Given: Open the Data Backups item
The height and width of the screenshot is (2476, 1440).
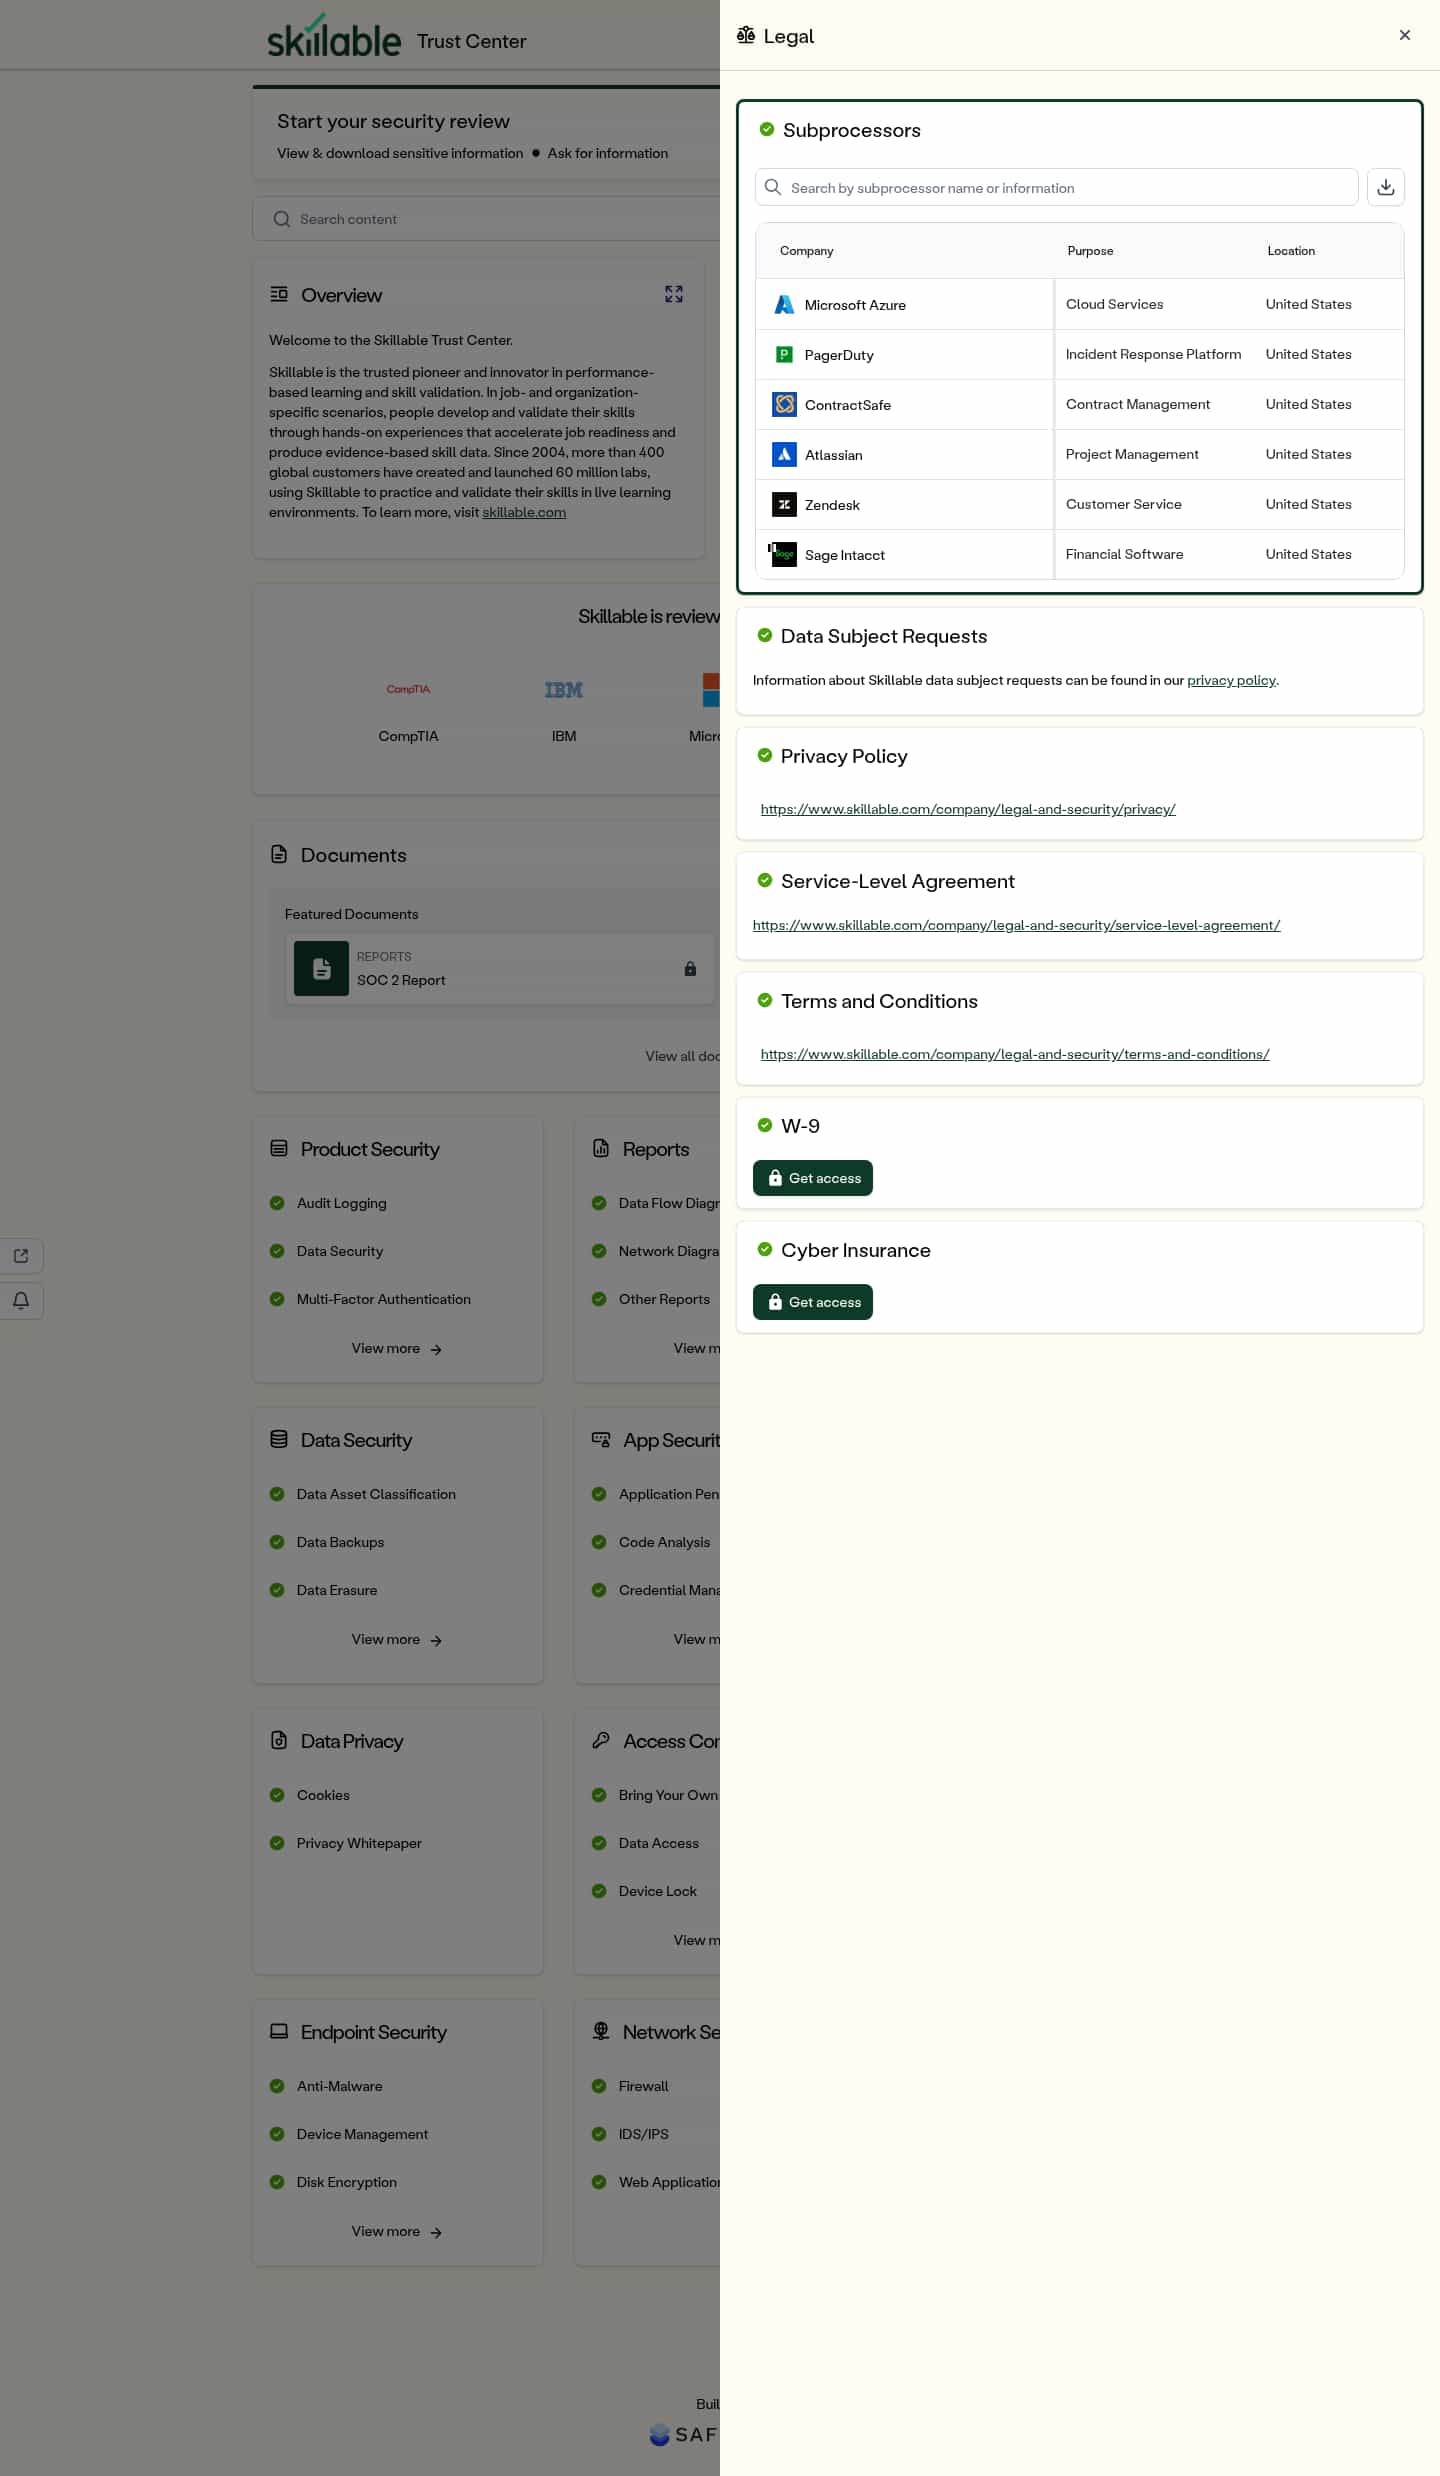Looking at the screenshot, I should point(340,1542).
